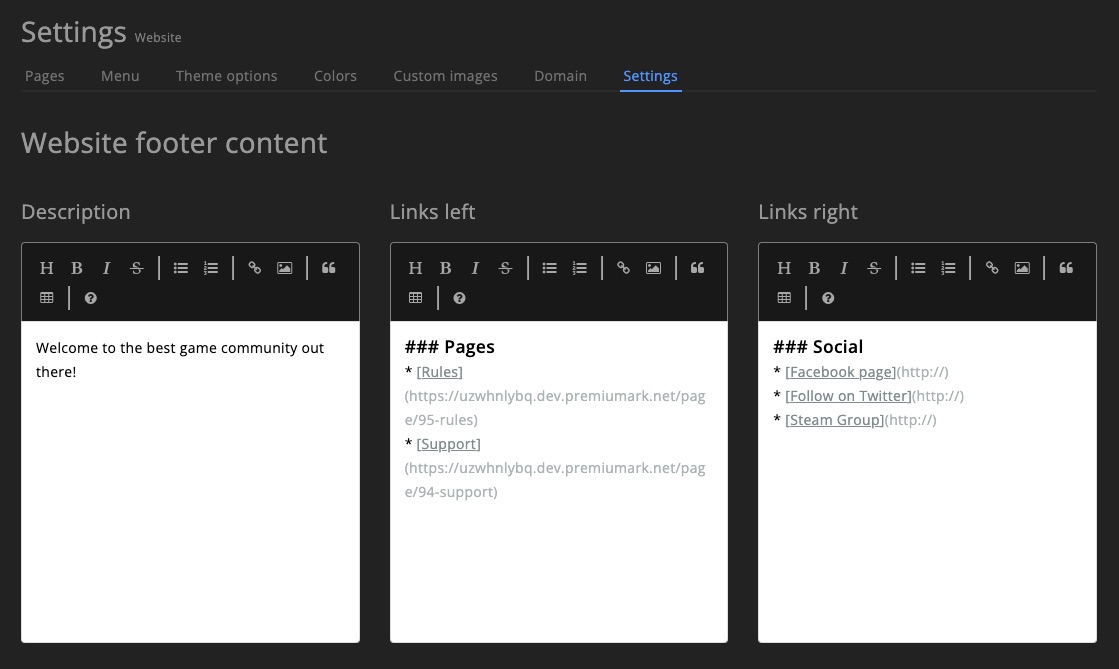Open markdown help for the Description editor
1119x669 pixels.
[90, 297]
